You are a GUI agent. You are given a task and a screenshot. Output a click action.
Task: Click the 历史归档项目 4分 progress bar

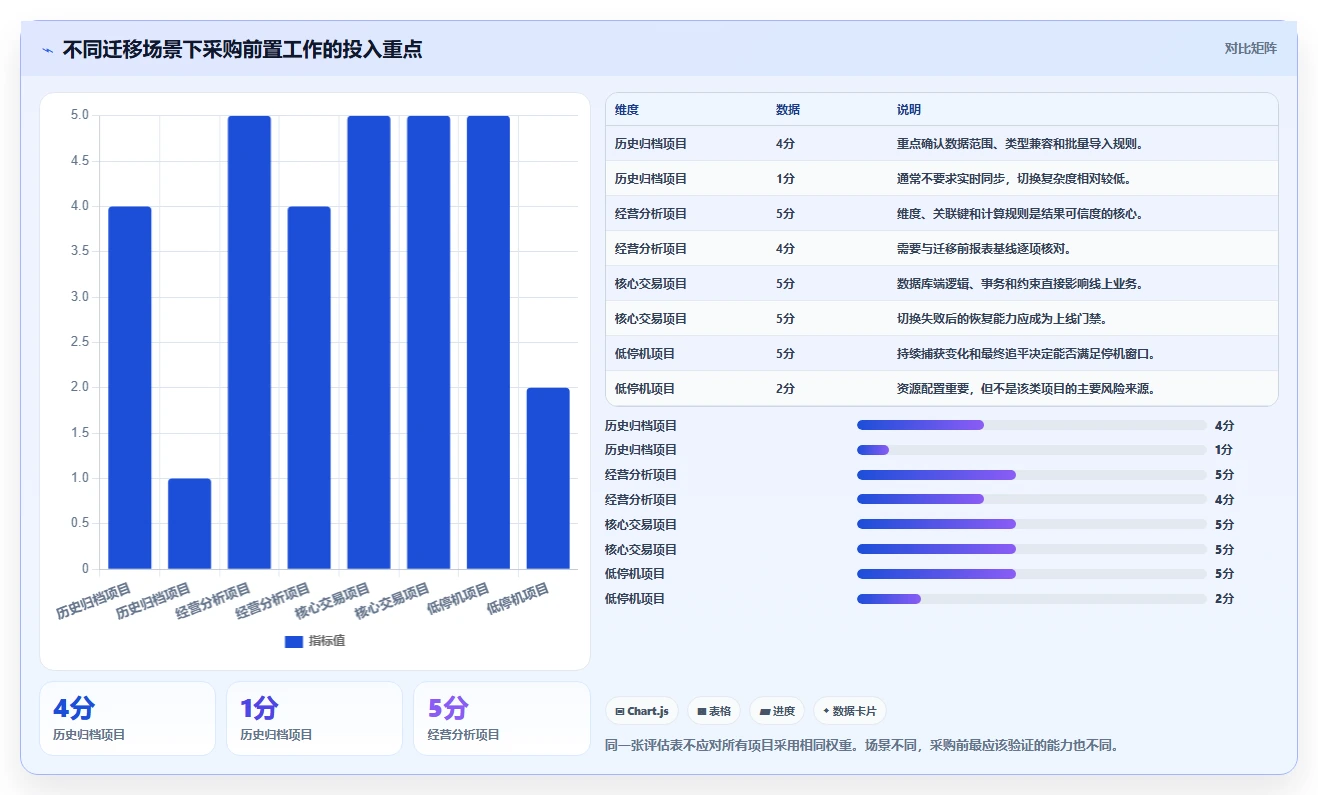[1032, 425]
